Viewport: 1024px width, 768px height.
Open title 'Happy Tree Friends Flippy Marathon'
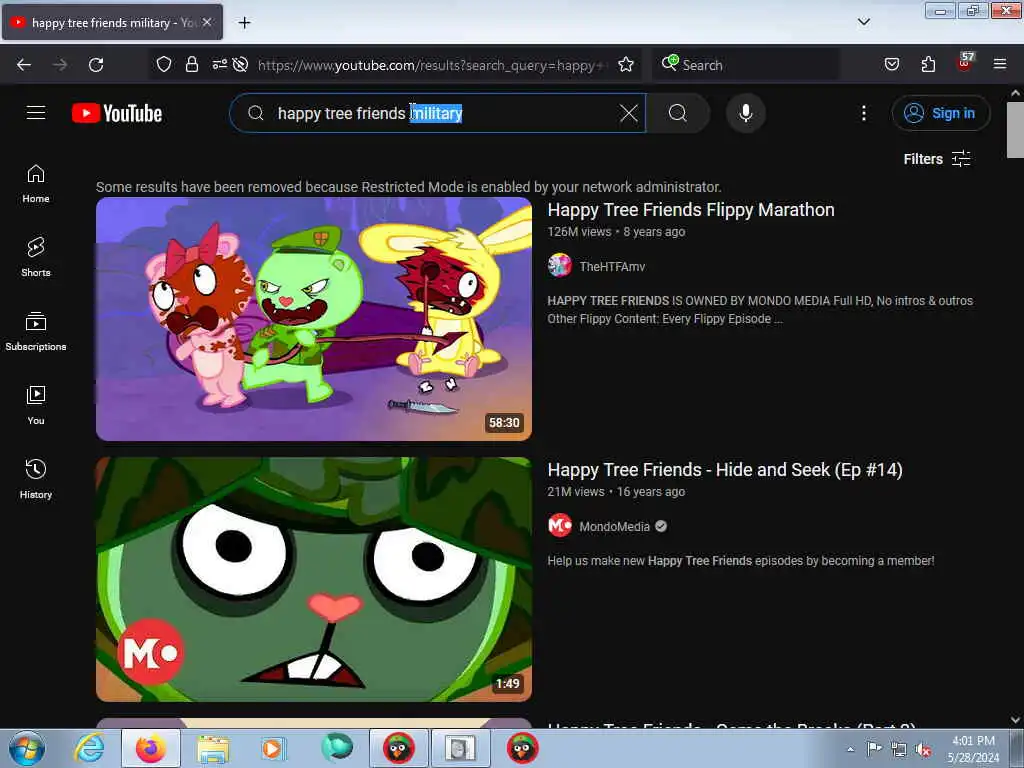click(x=691, y=210)
